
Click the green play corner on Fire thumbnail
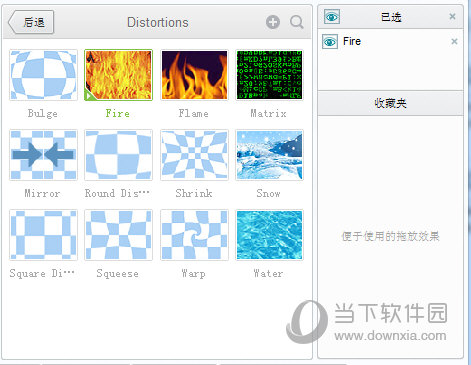pos(89,96)
